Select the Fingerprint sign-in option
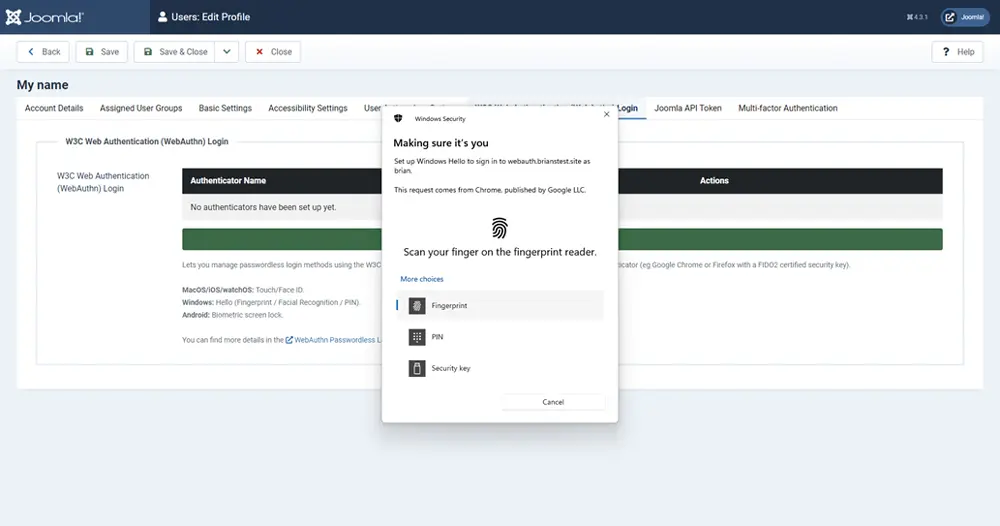The height and width of the screenshot is (526, 1000). click(499, 305)
